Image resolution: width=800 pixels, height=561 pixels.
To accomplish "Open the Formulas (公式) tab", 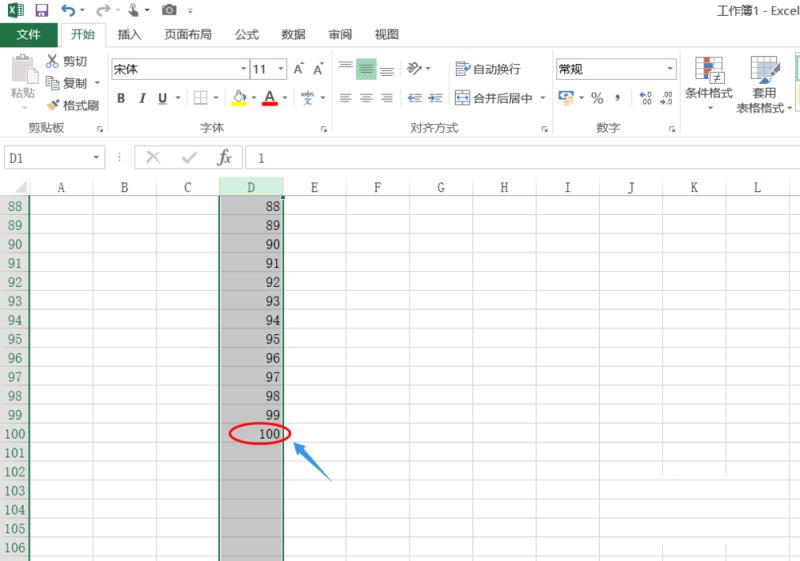I will pyautogui.click(x=246, y=34).
